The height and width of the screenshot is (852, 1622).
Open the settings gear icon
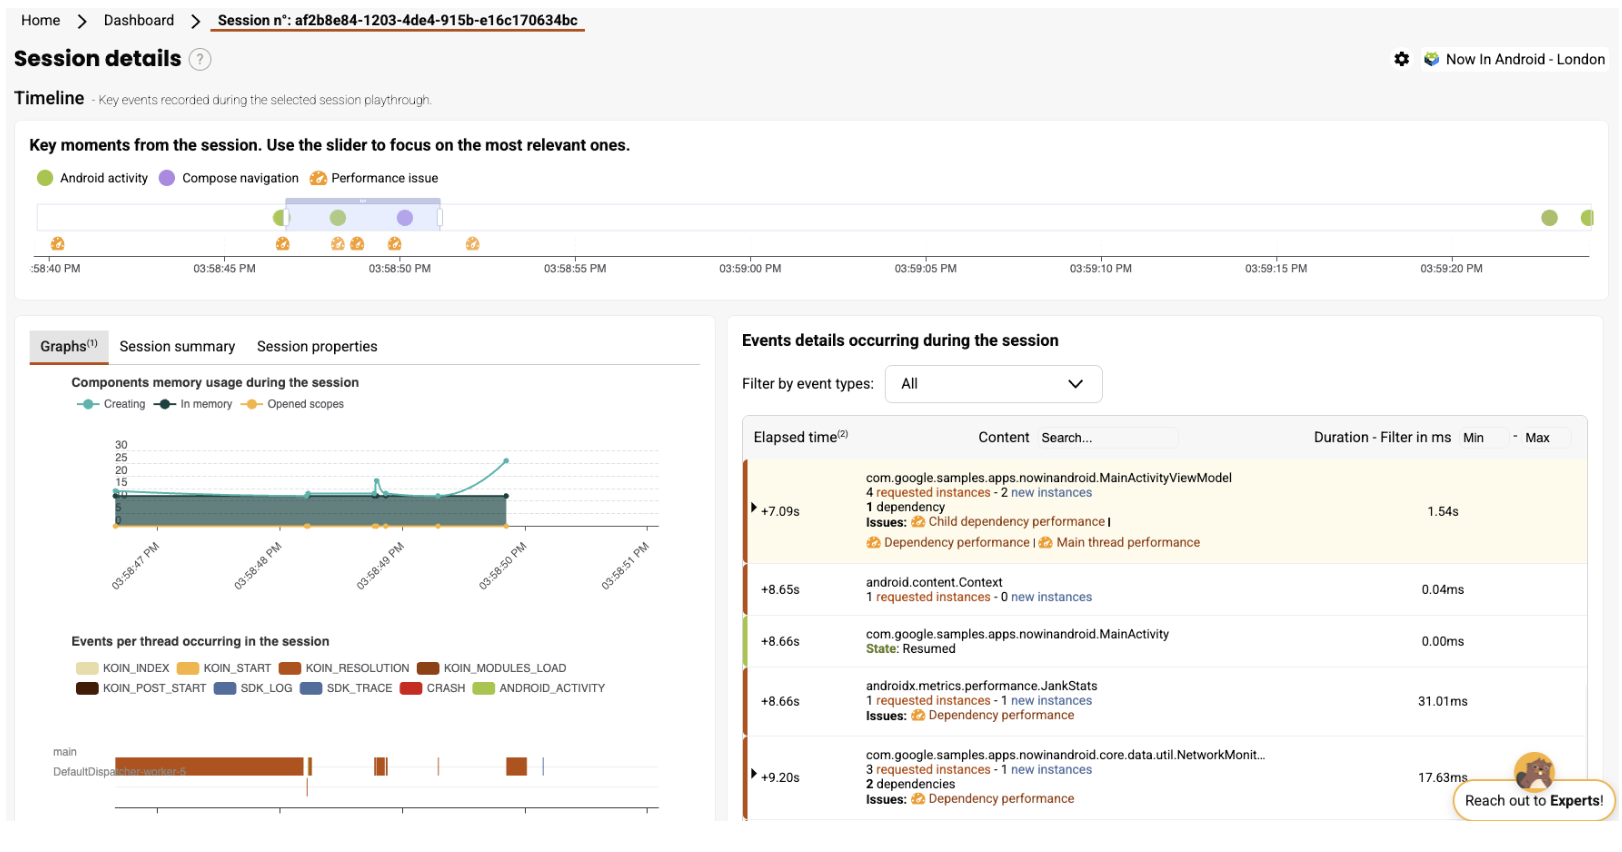(1401, 59)
